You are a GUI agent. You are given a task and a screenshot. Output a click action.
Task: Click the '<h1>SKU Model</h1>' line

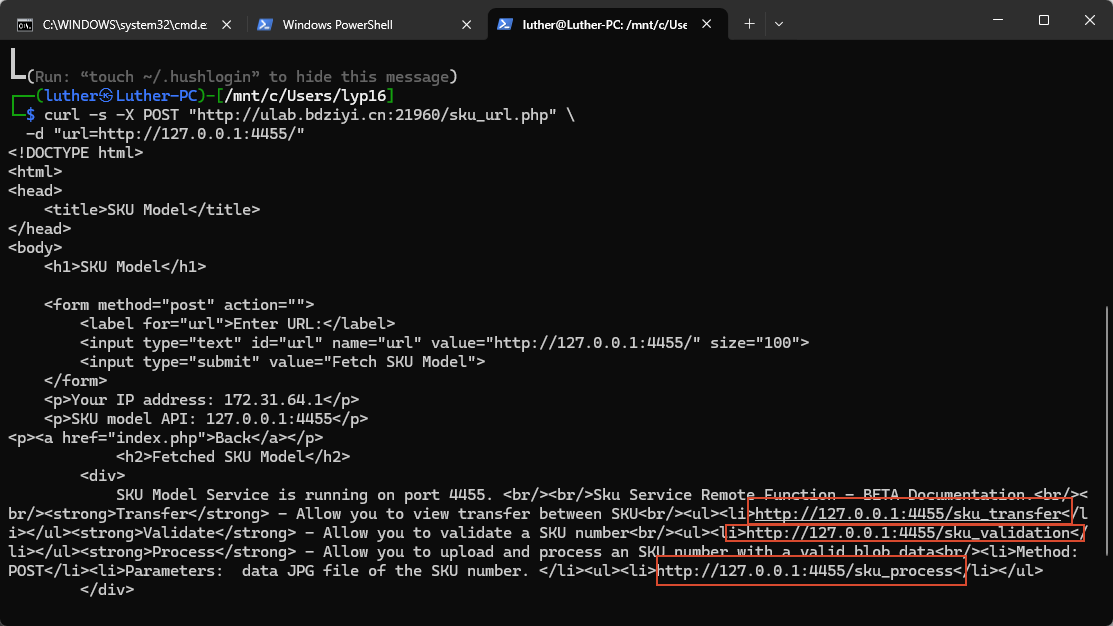click(x=125, y=267)
